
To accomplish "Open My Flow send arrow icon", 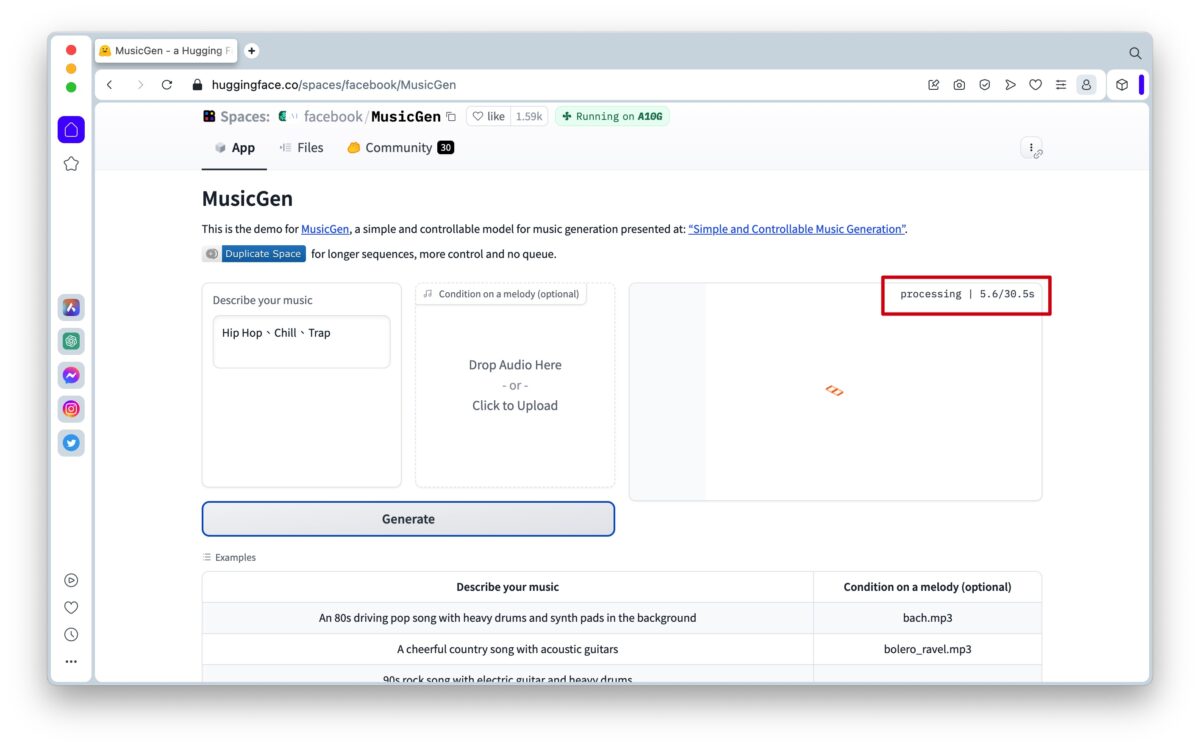I will tap(1010, 85).
